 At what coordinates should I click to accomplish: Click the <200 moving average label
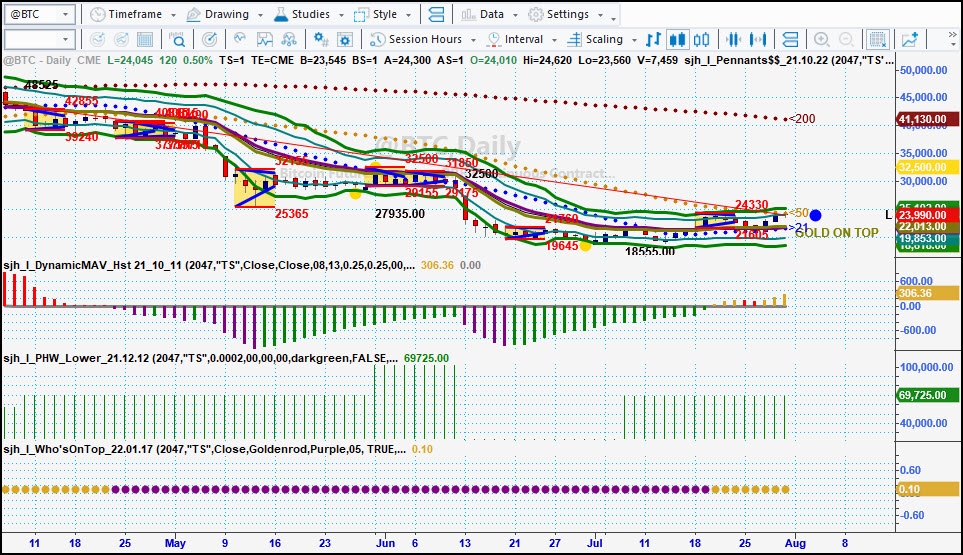tap(801, 119)
